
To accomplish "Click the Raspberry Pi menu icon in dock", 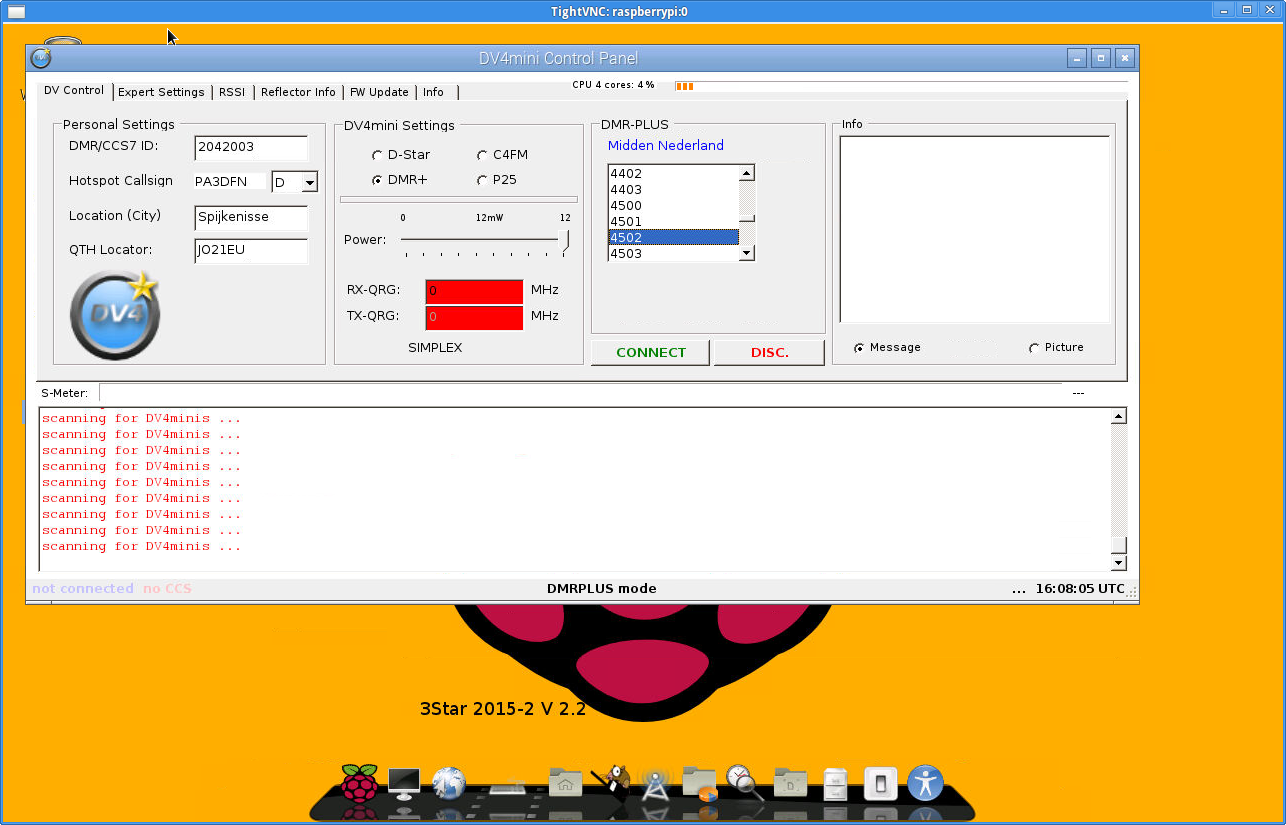I will tap(360, 782).
